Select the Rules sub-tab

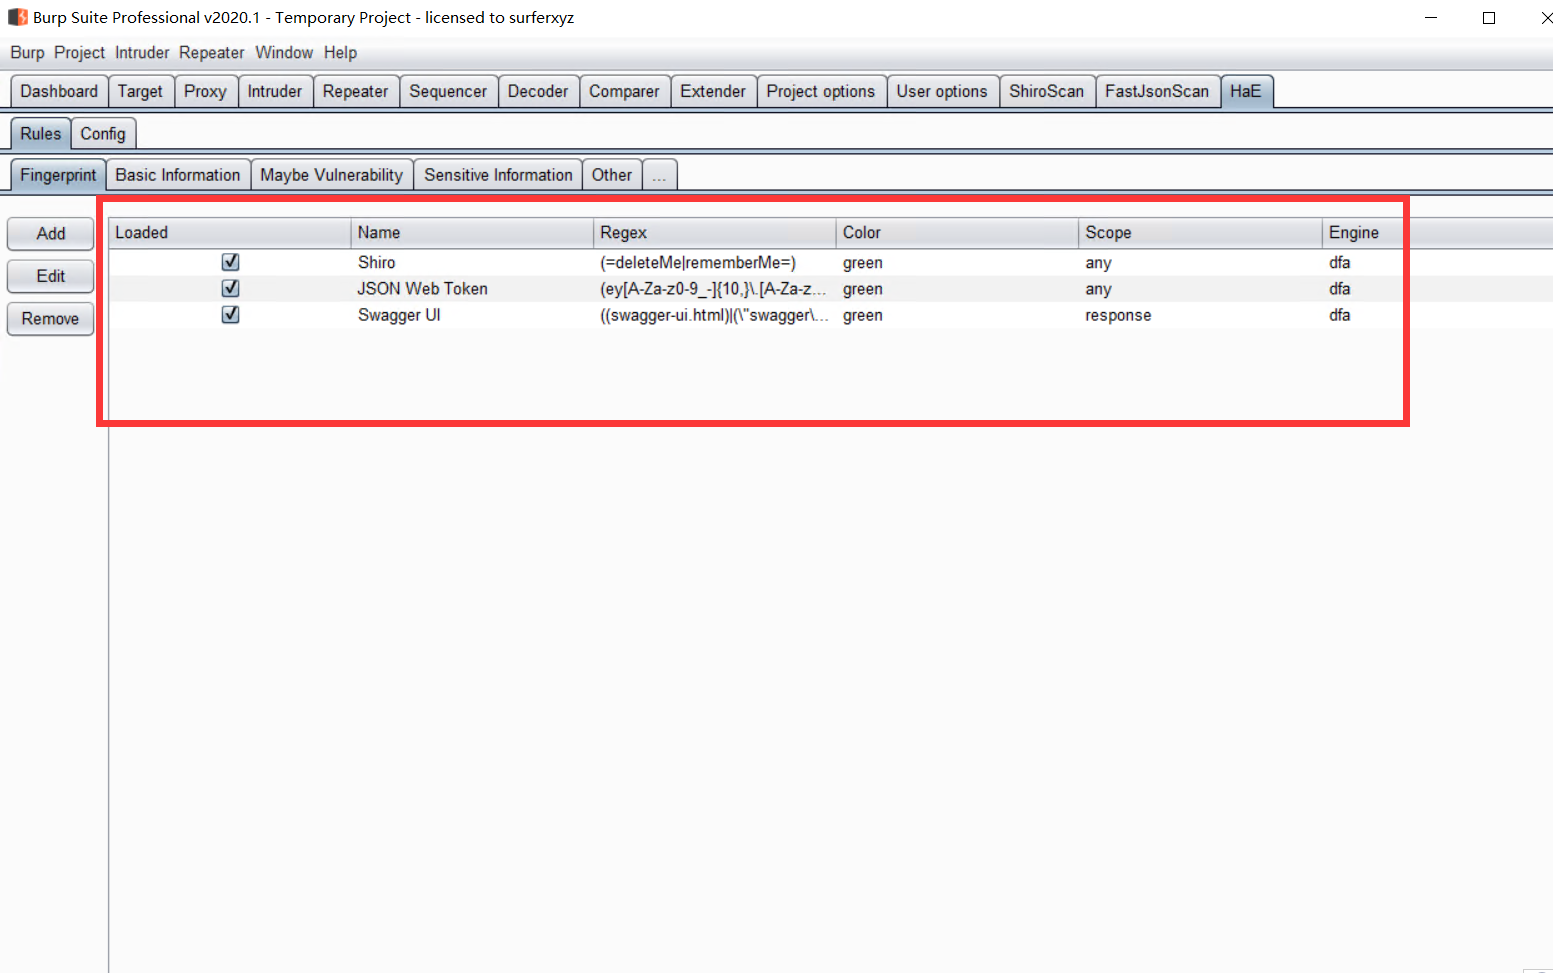[41, 134]
